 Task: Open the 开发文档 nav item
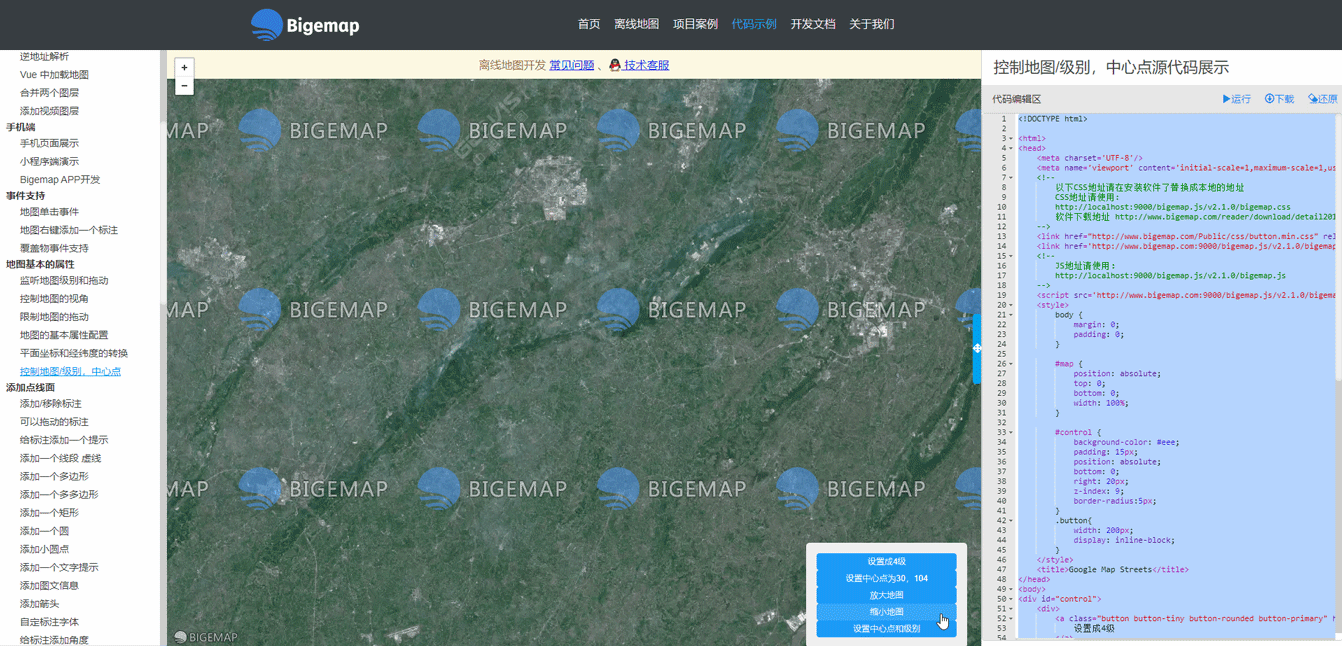813,24
